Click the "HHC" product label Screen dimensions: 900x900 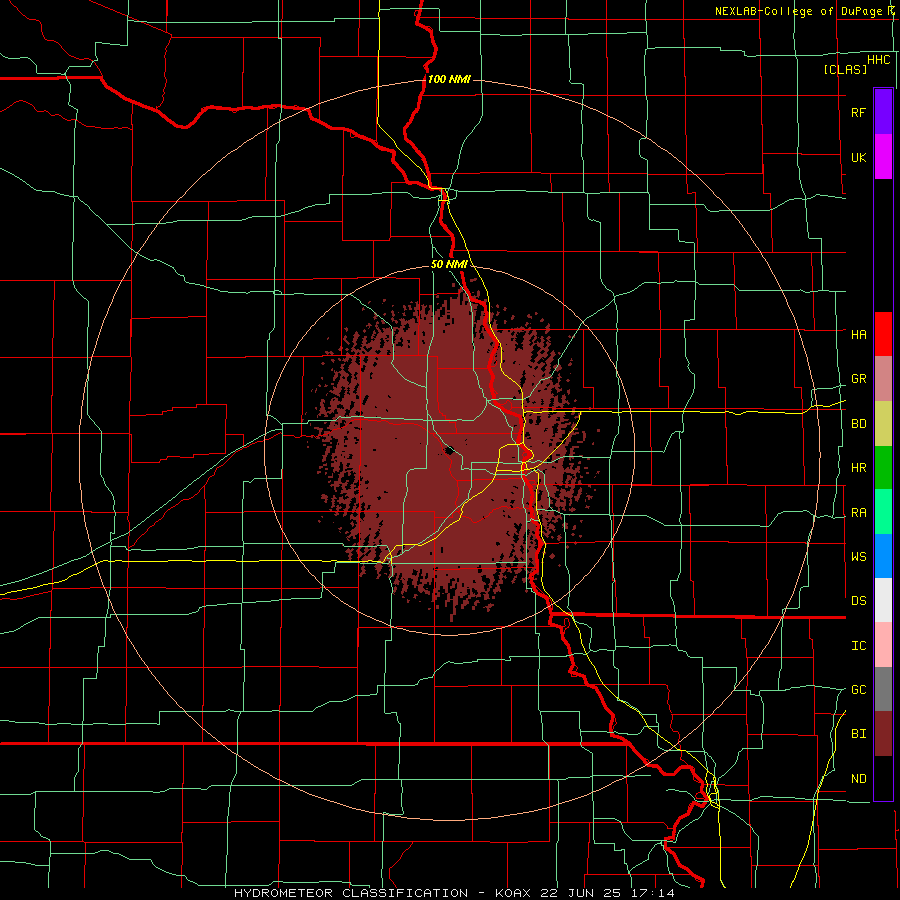[878, 60]
